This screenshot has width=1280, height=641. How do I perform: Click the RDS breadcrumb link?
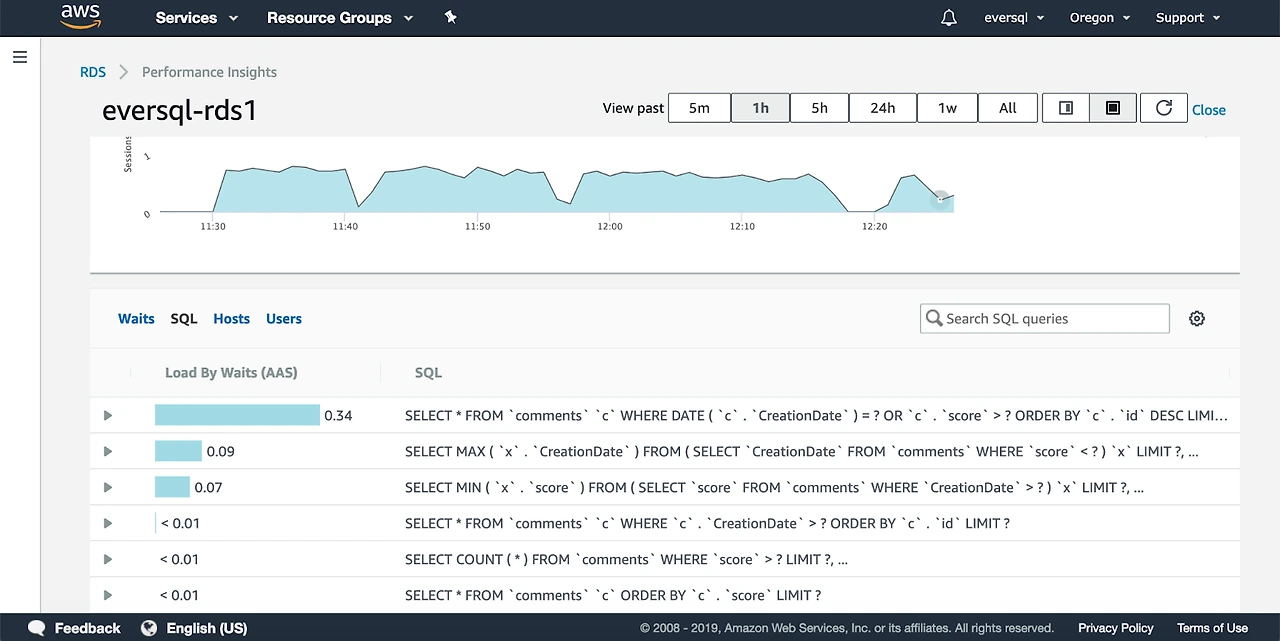point(93,72)
